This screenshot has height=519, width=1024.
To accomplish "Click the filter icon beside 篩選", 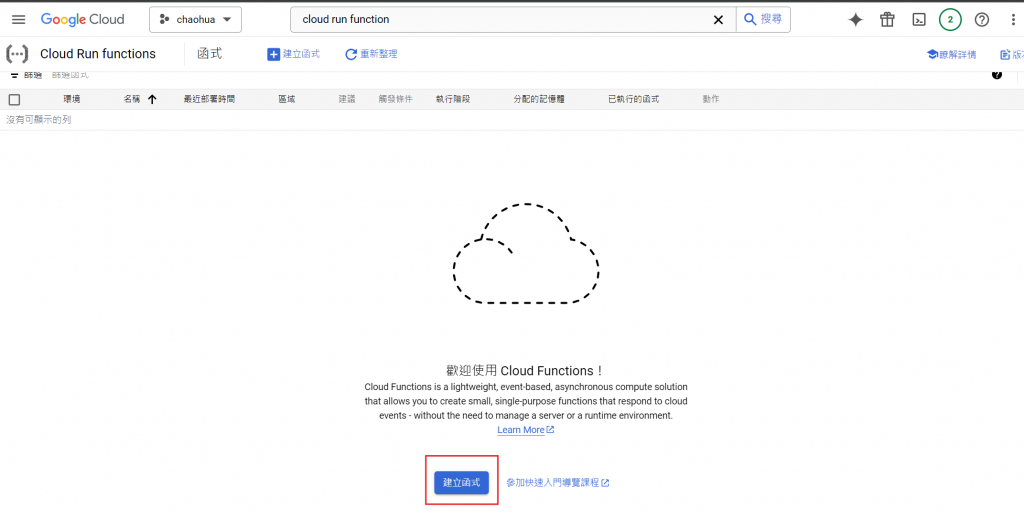I will tap(14, 76).
